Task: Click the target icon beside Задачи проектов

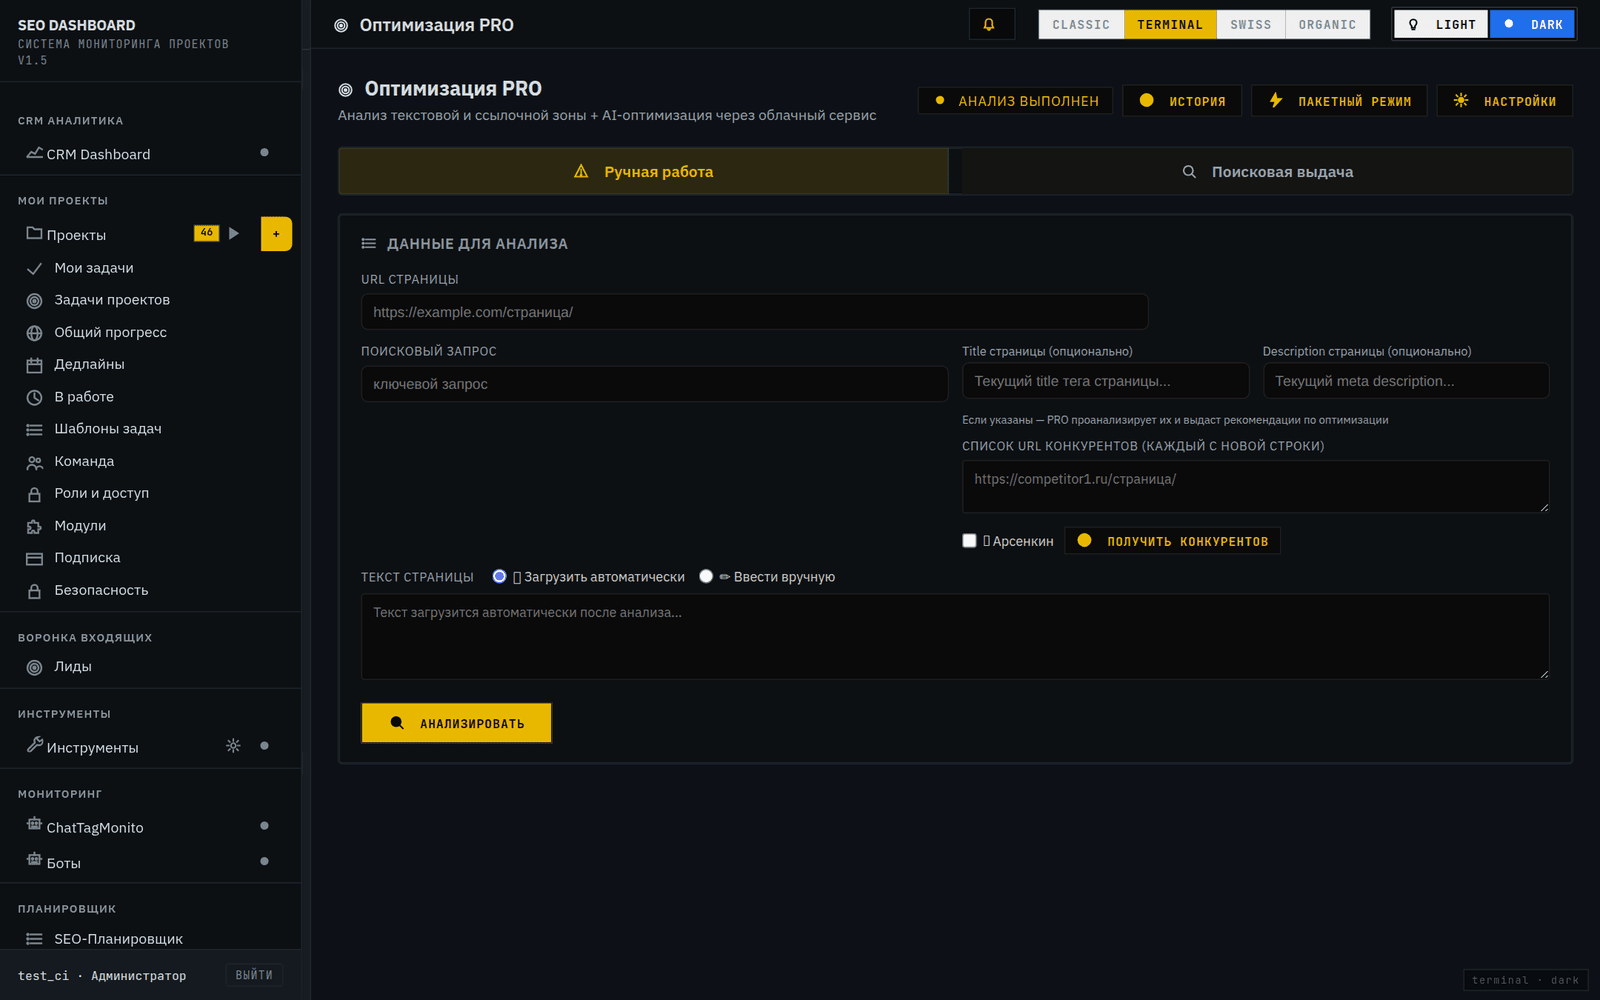Action: pos(34,301)
